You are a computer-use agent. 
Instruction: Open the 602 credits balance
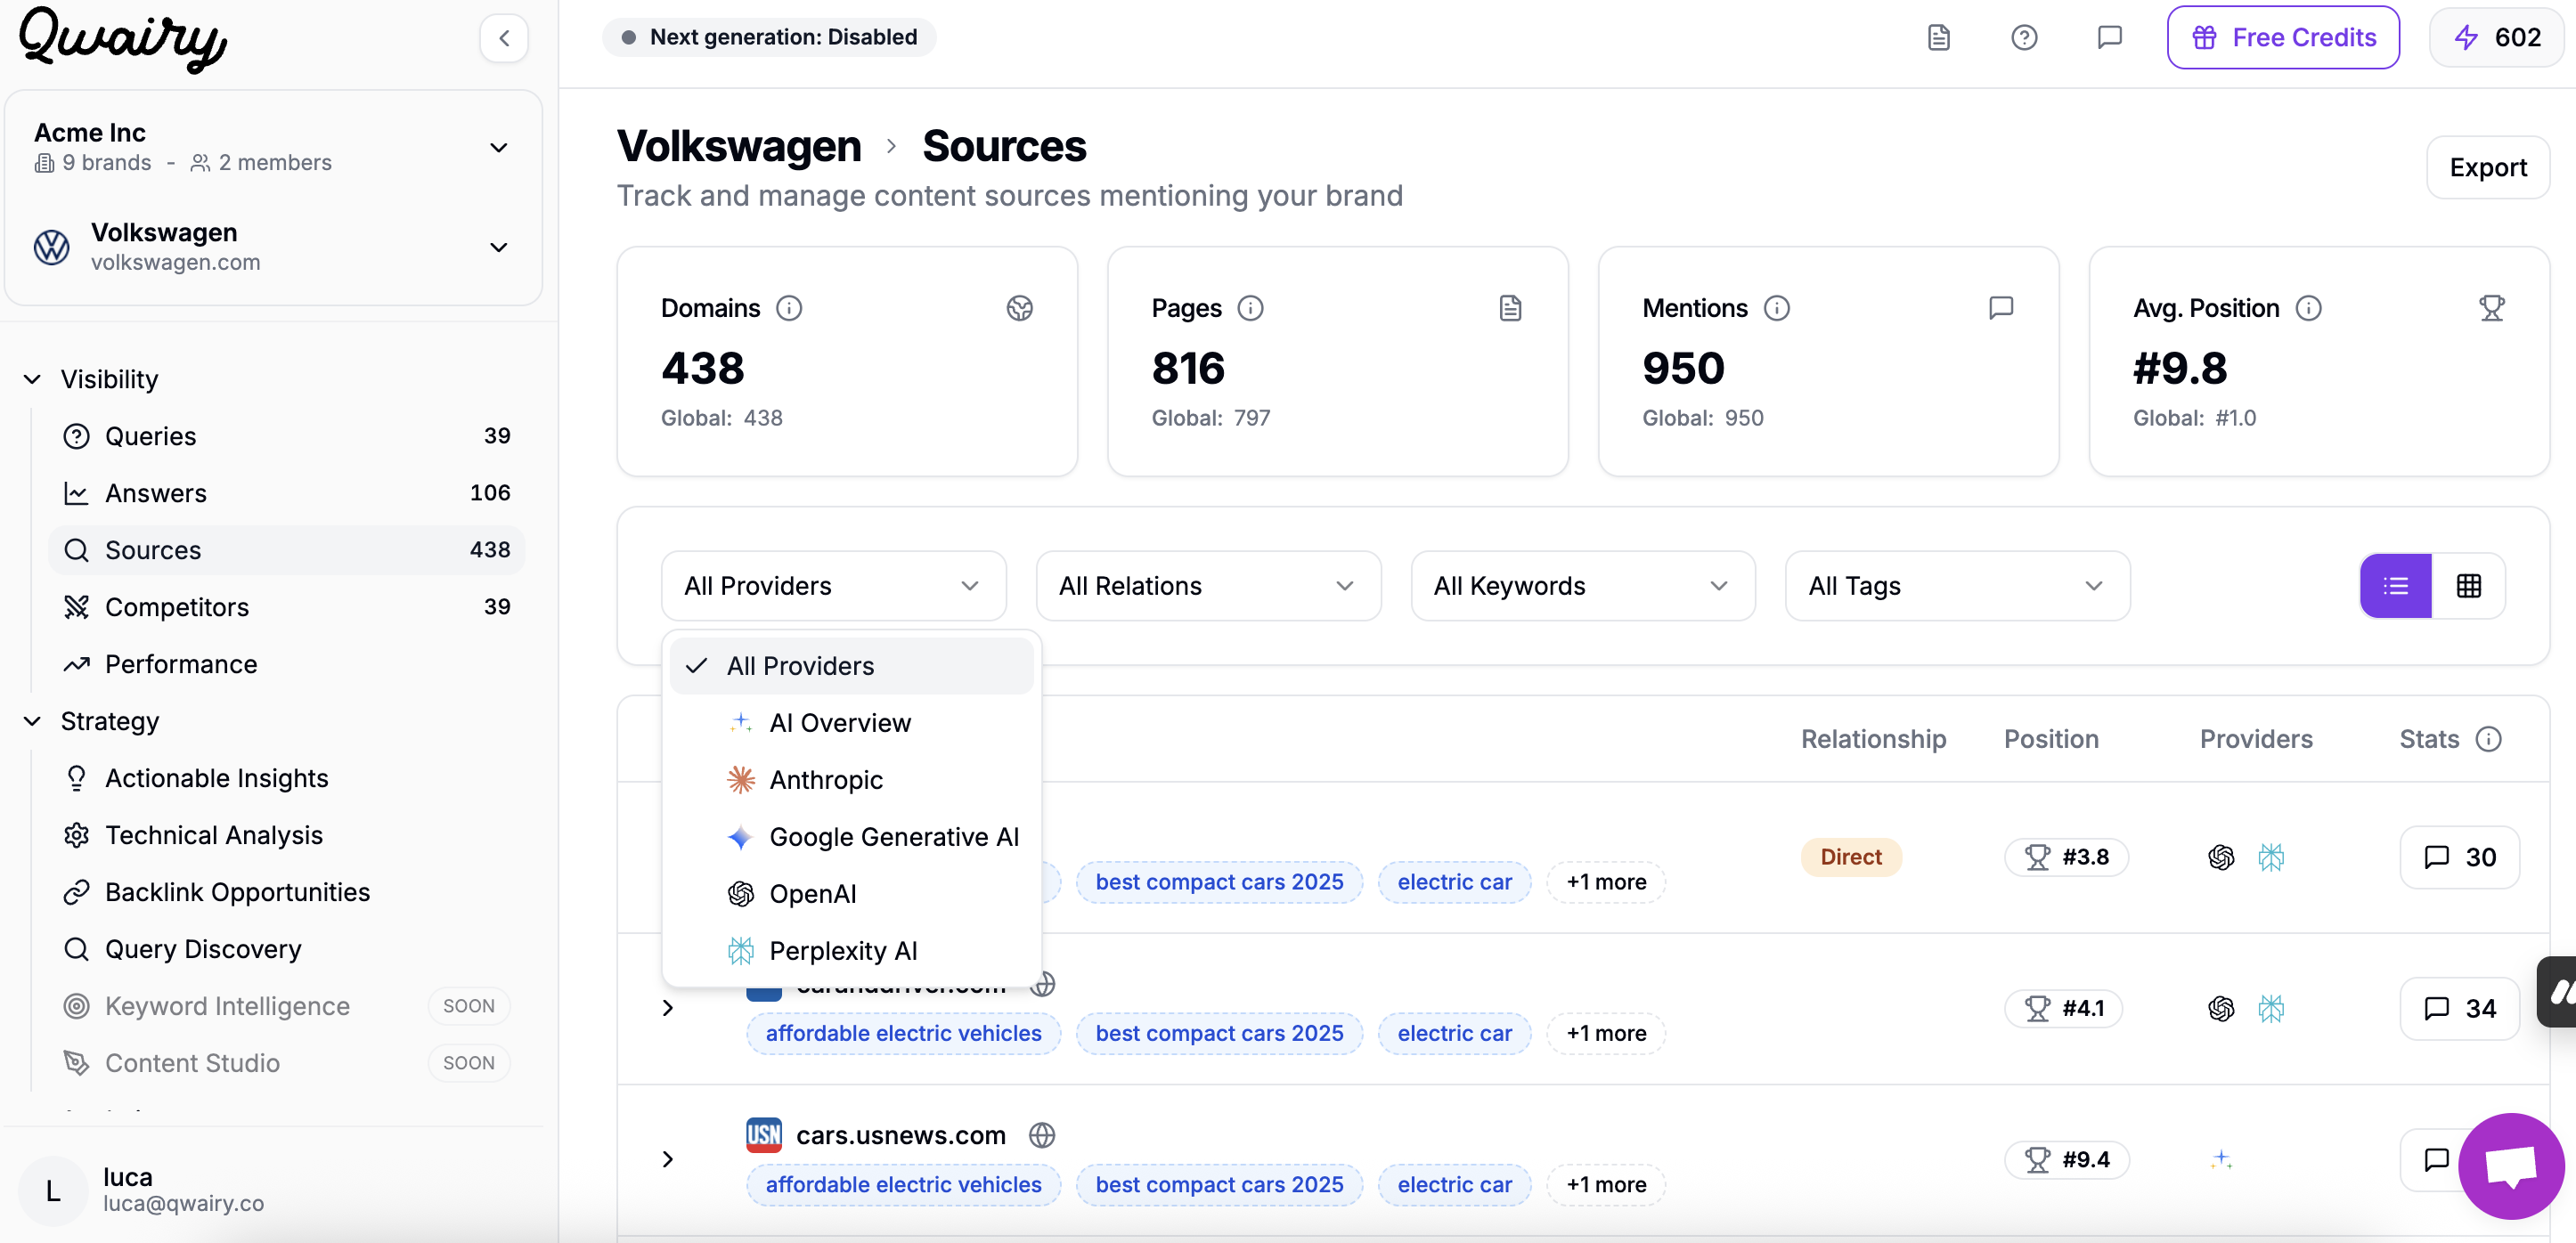[x=2497, y=38]
